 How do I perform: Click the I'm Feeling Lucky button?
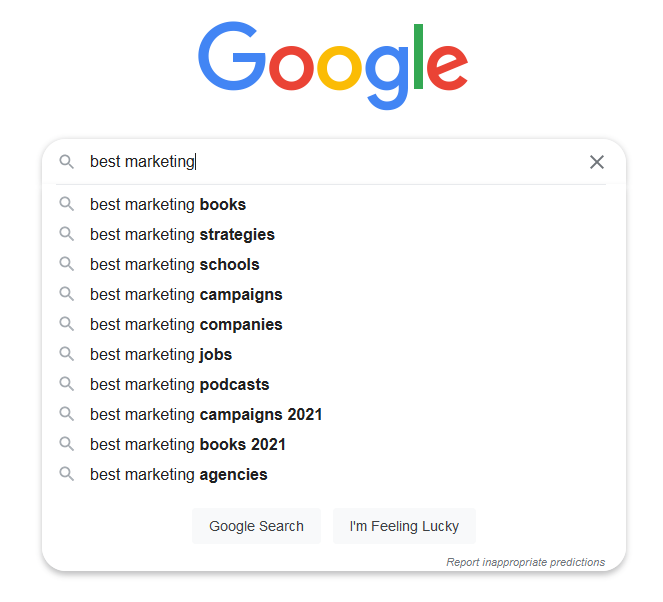[x=404, y=526]
